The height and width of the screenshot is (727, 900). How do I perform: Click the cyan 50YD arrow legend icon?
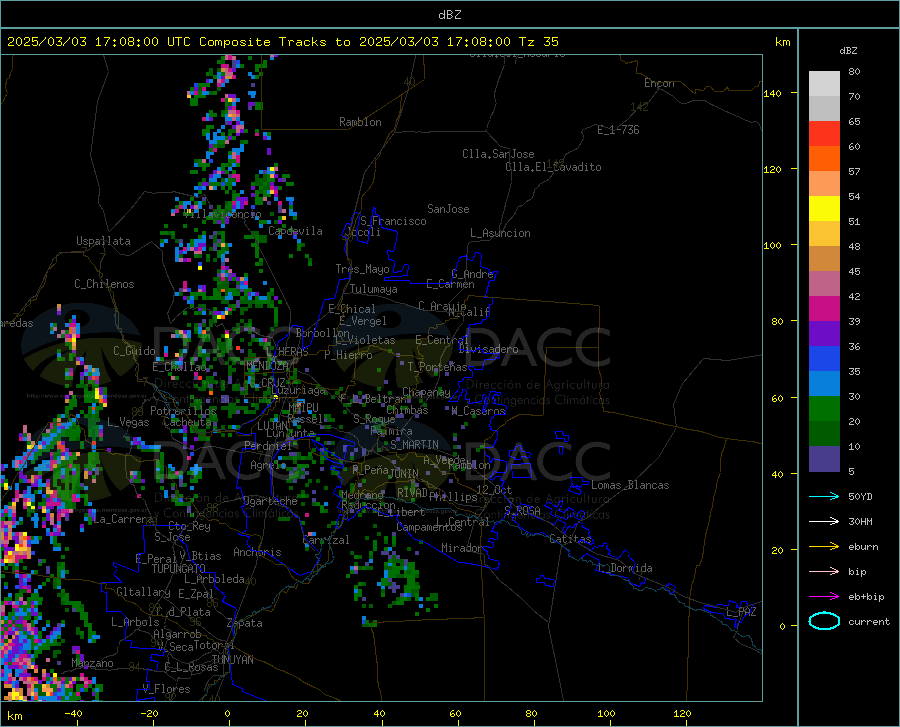click(x=824, y=496)
